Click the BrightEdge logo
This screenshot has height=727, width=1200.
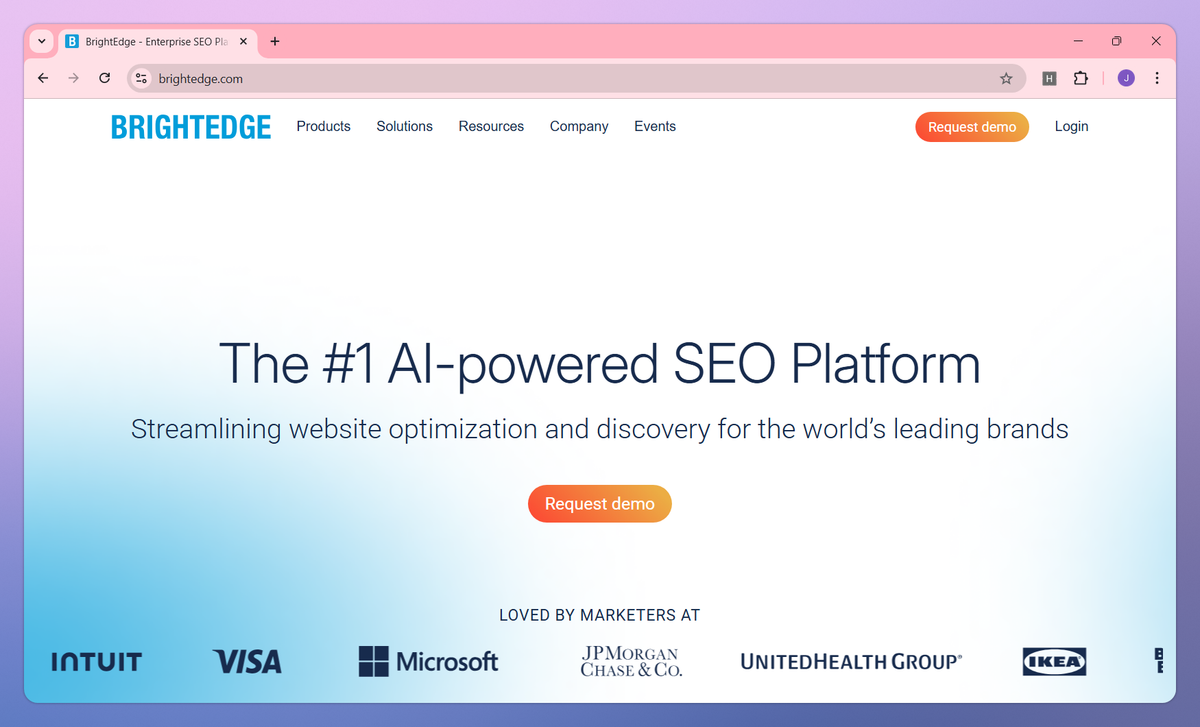[191, 127]
